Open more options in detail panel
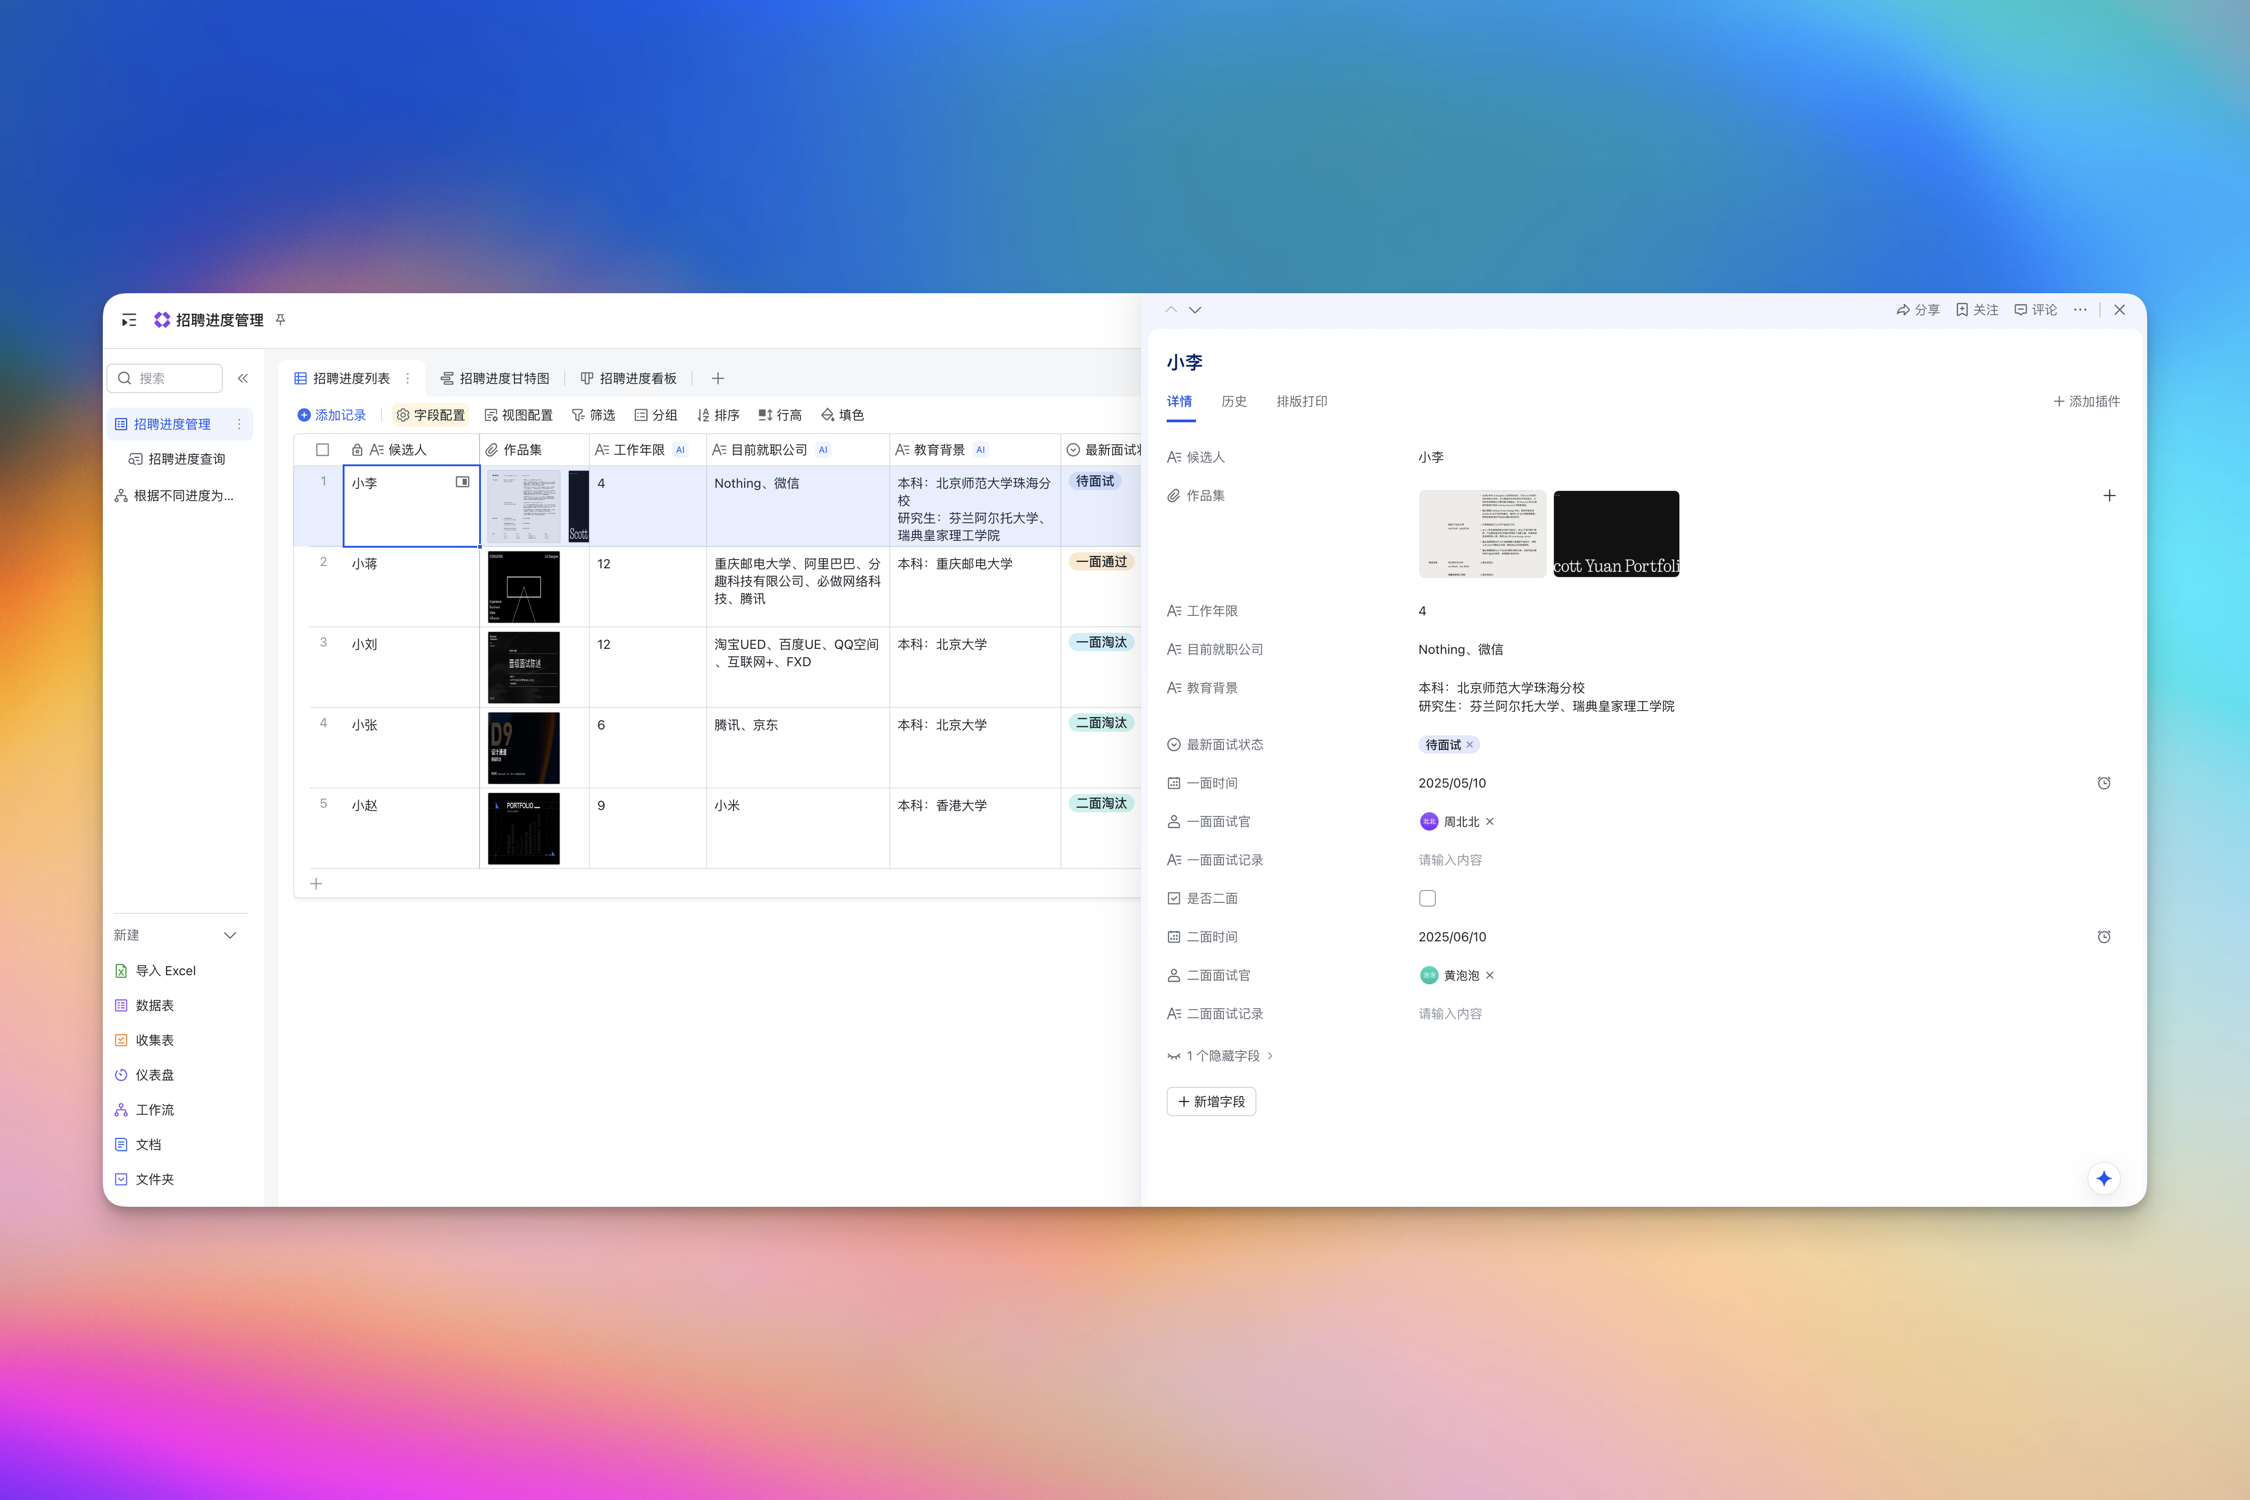The width and height of the screenshot is (2250, 1500). [x=2080, y=310]
